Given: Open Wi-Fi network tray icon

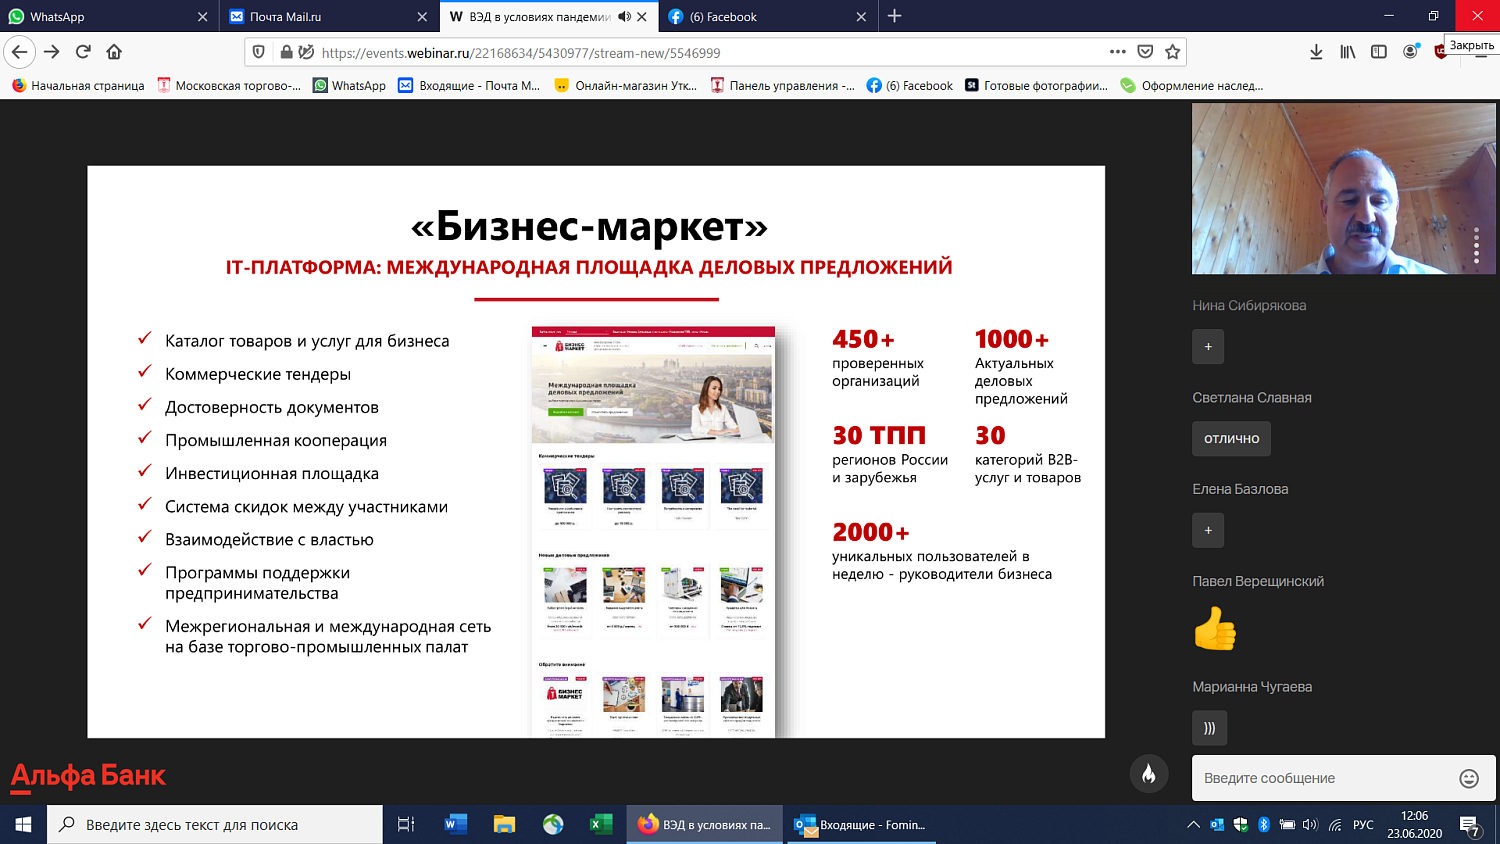Looking at the screenshot, I should point(1336,825).
